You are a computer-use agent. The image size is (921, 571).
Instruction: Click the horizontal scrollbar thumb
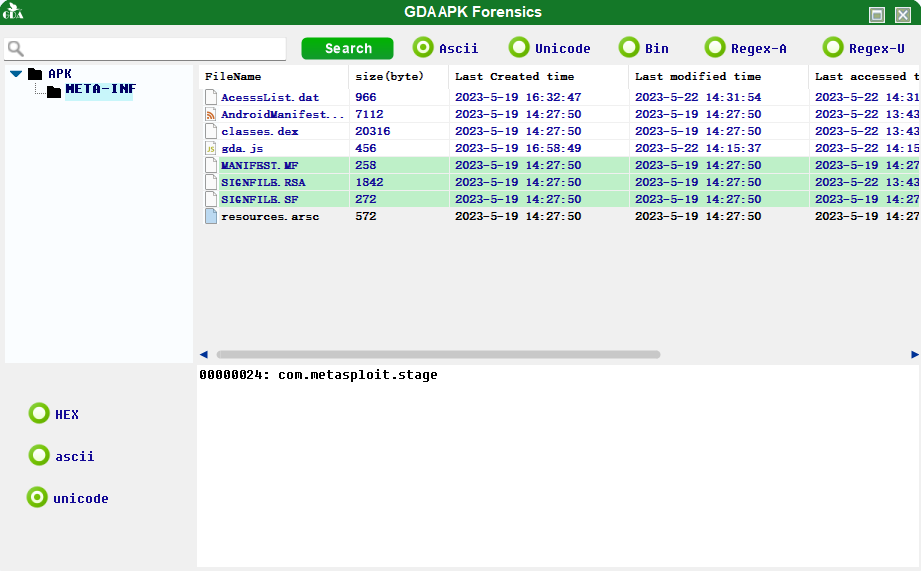tap(438, 354)
